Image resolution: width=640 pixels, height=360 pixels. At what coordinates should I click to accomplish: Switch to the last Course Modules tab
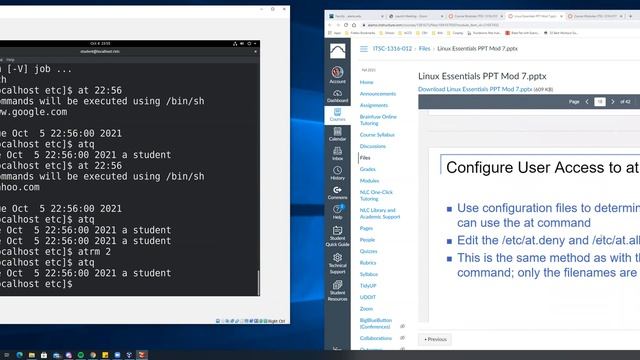(596, 16)
